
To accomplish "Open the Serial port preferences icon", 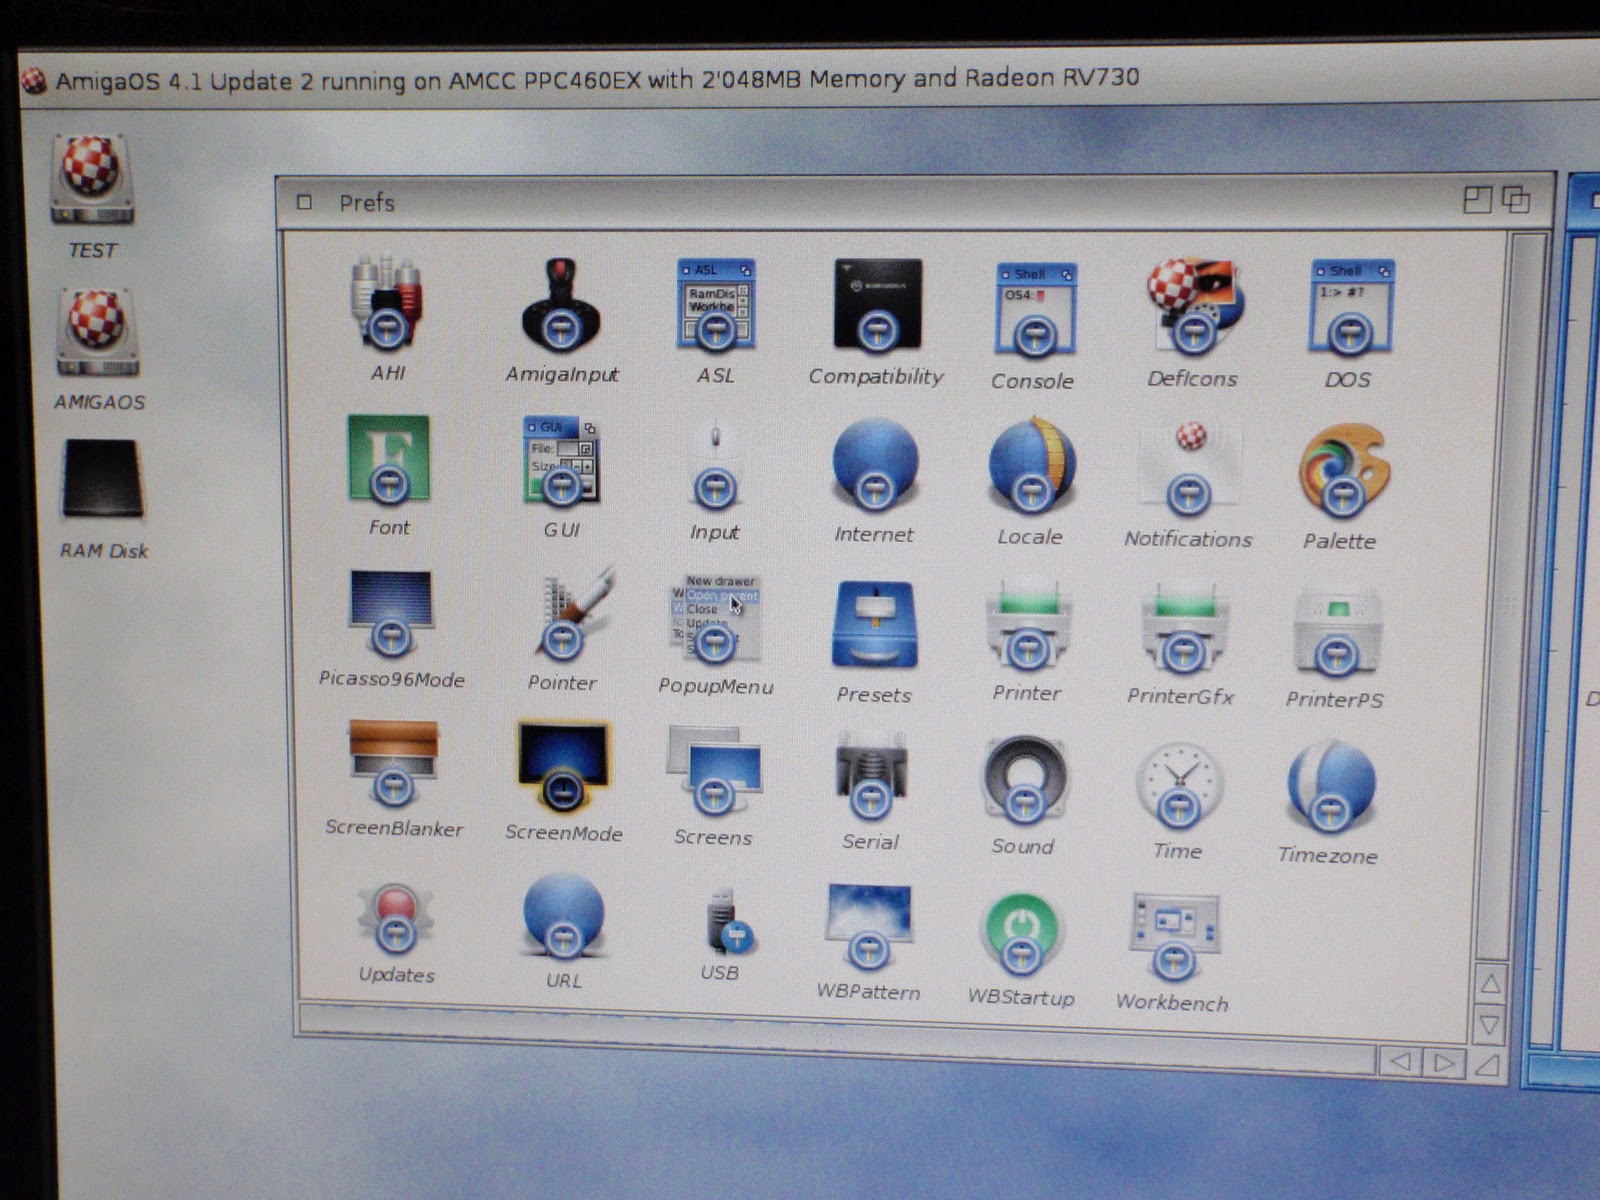I will click(x=871, y=776).
